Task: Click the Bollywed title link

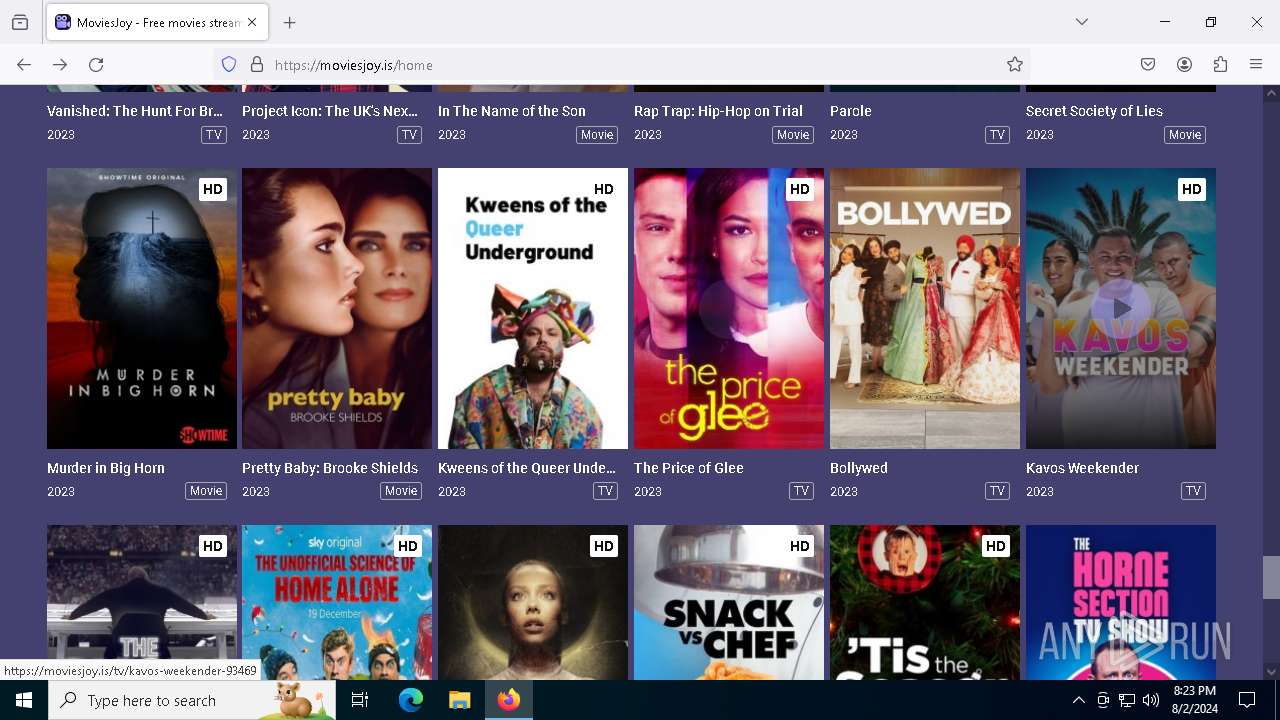Action: coord(859,468)
